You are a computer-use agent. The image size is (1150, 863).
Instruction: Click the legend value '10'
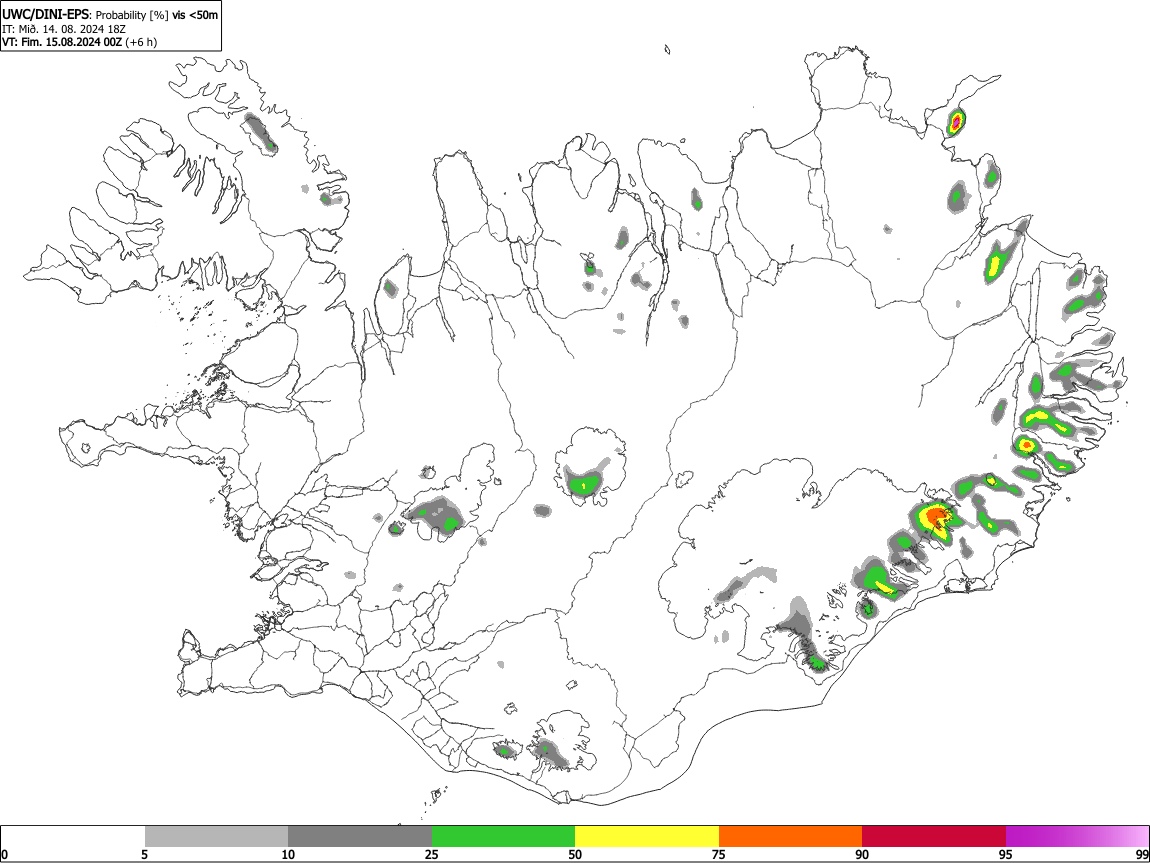(x=288, y=855)
